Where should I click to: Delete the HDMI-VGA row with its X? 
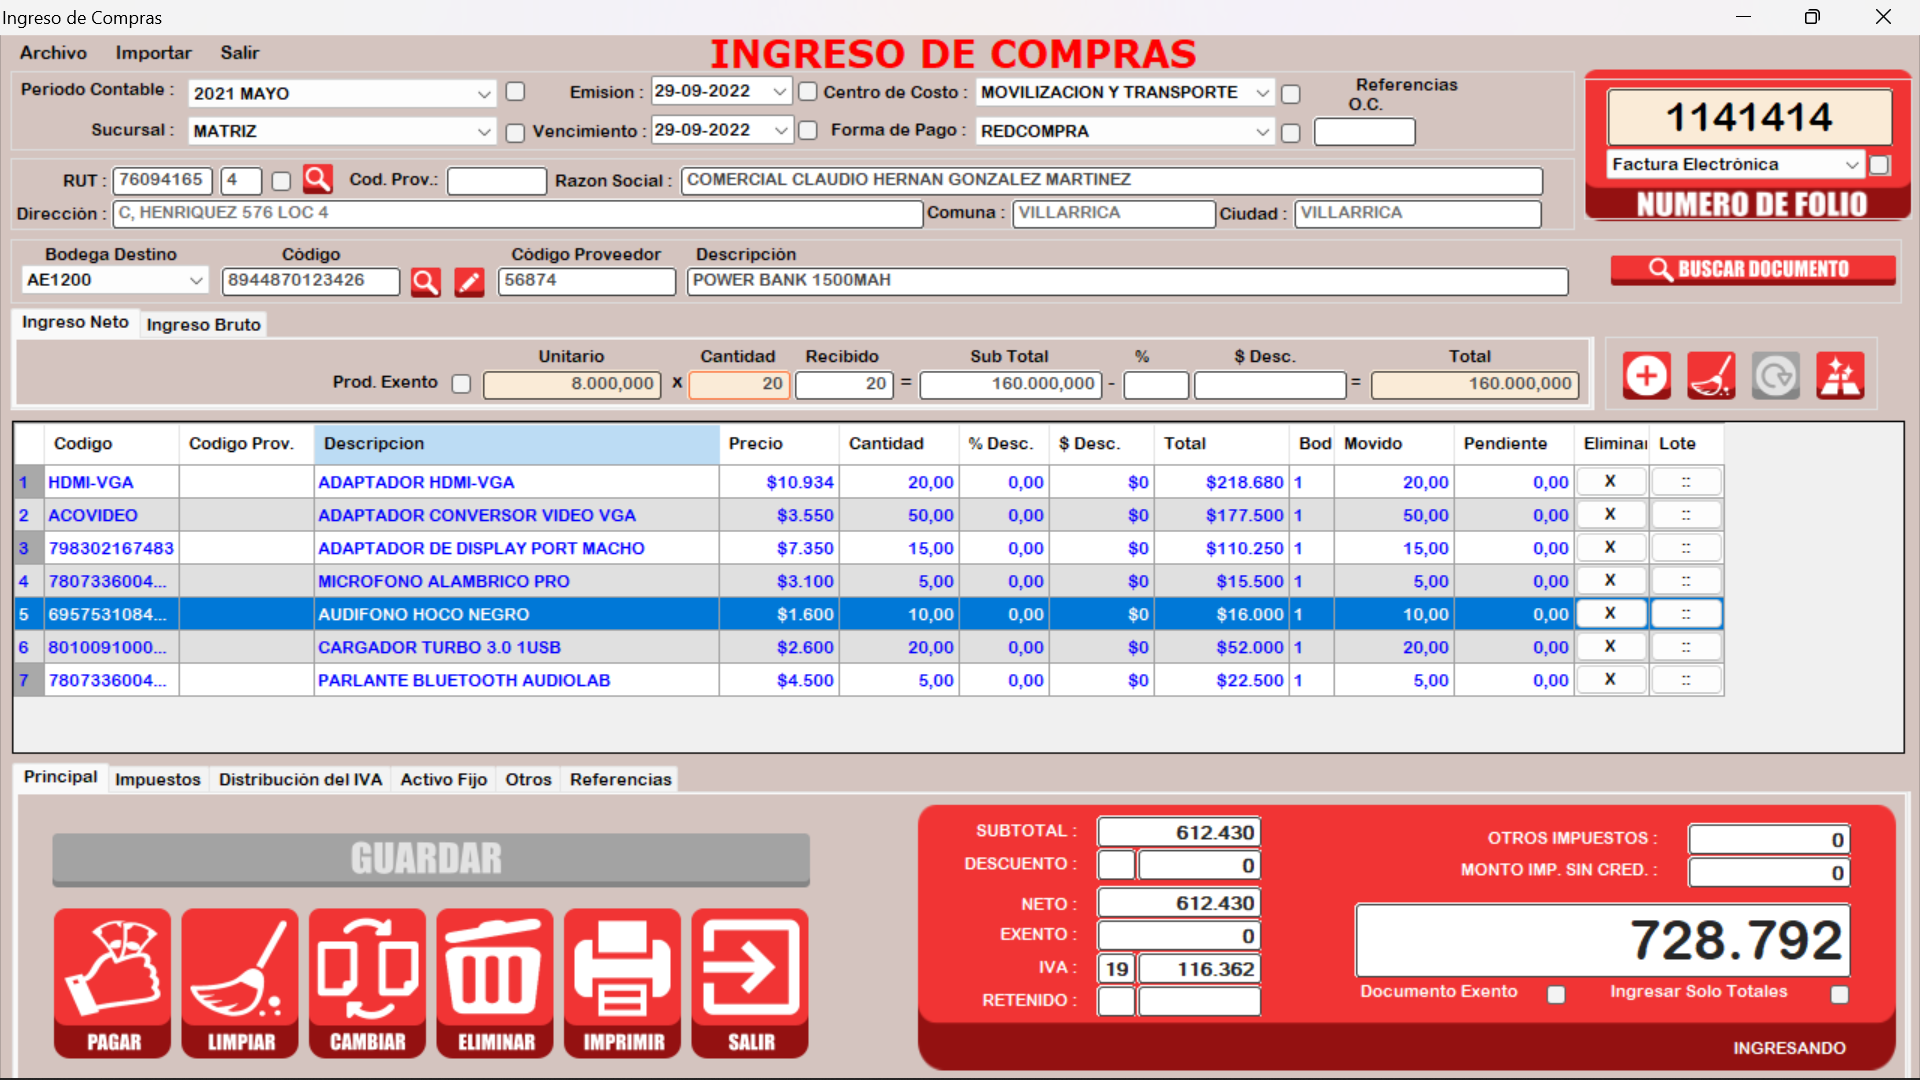pyautogui.click(x=1610, y=482)
